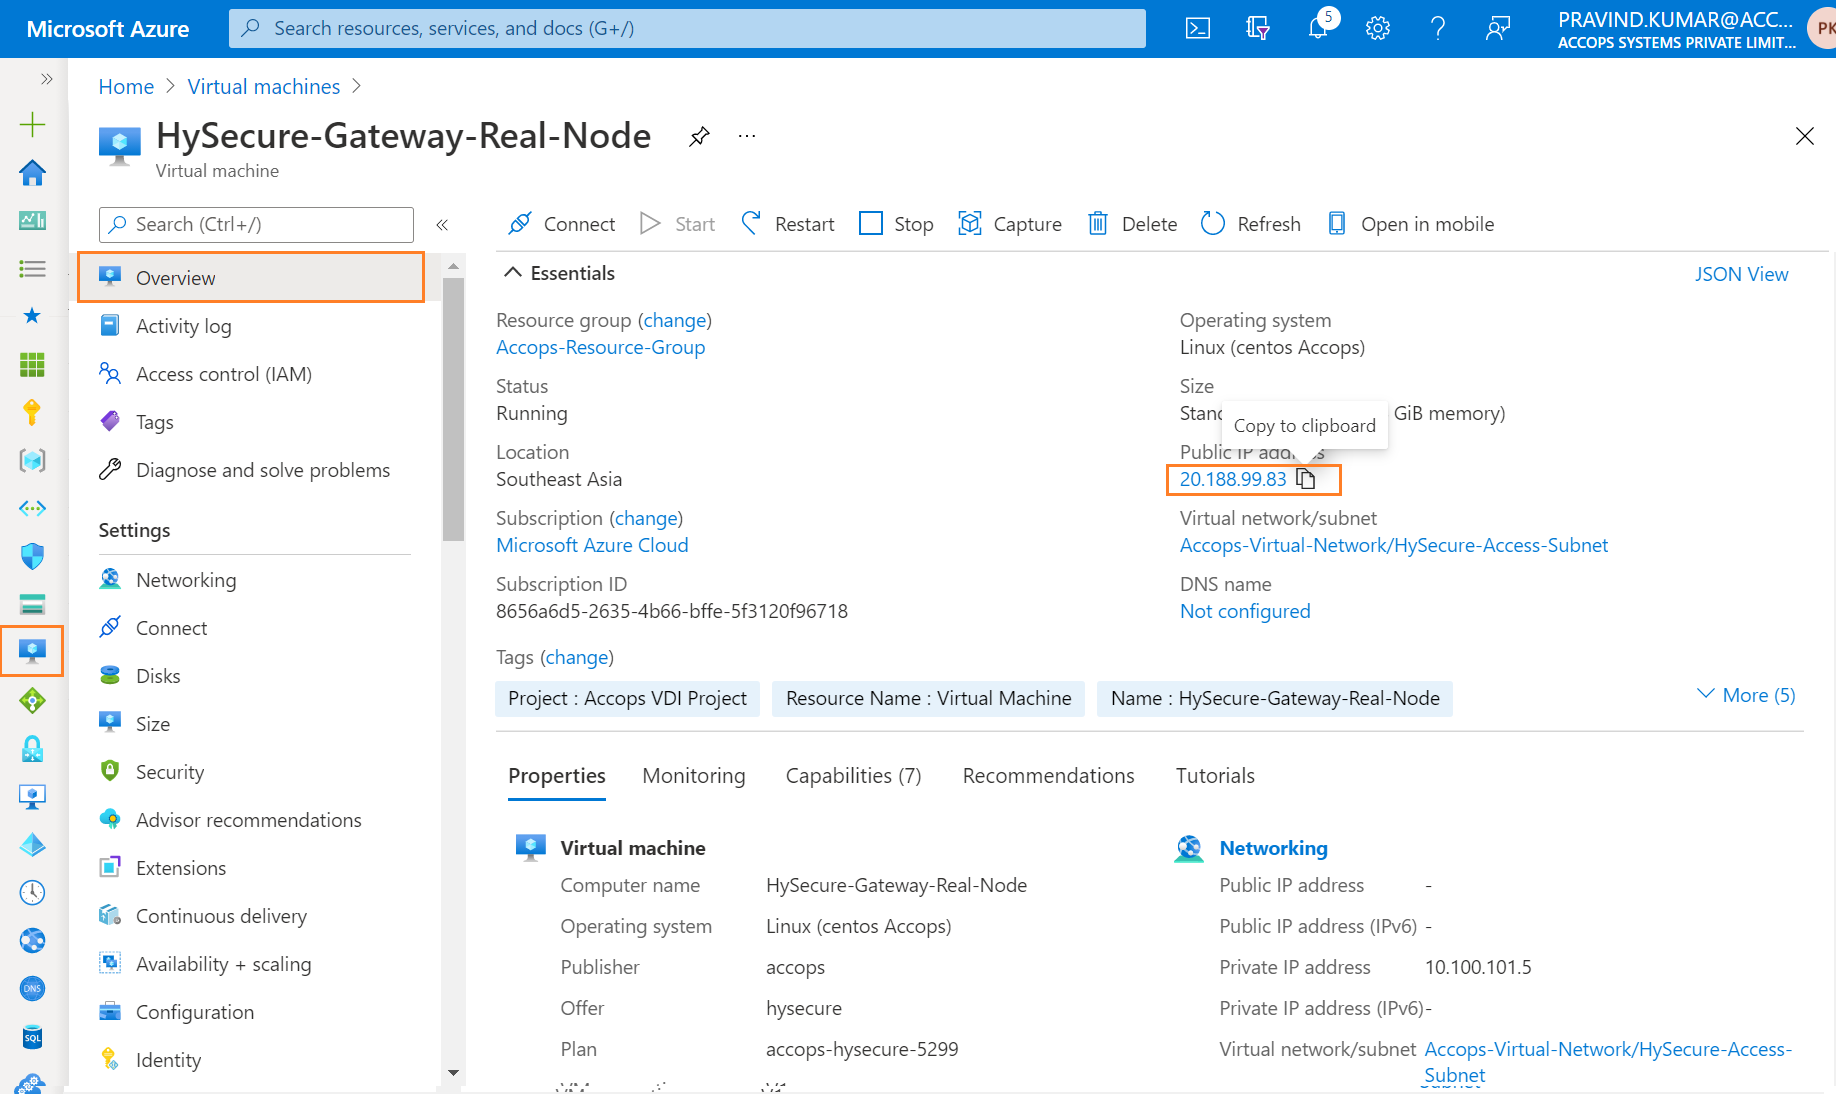Switch to Monitoring tab
The image size is (1836, 1094).
point(694,776)
